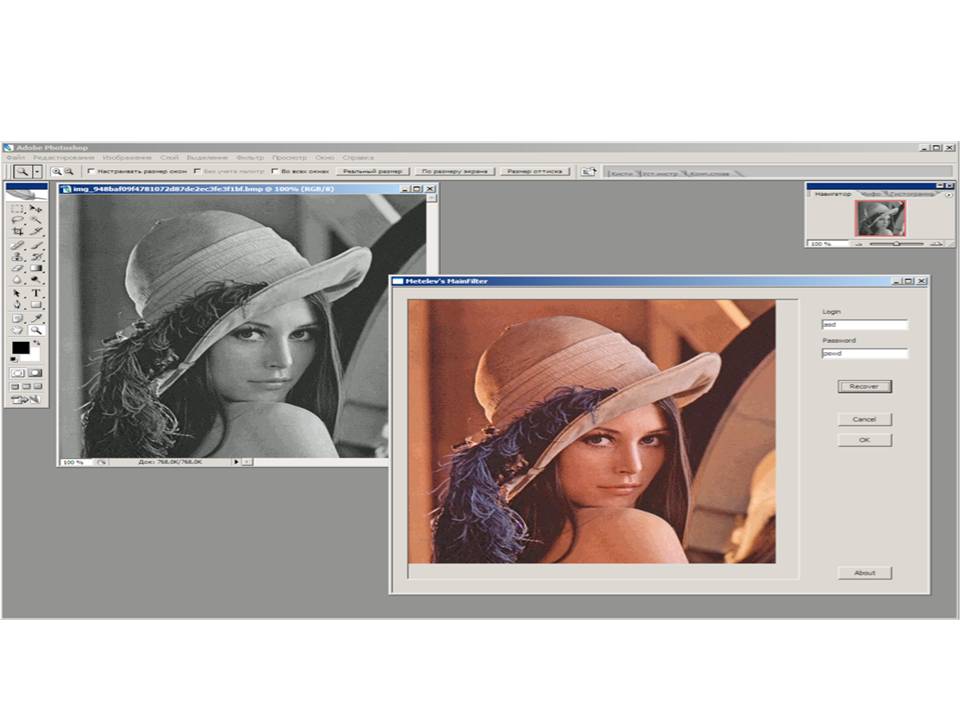Open the zoom tool preset dropdown arrow

pyautogui.click(x=37, y=172)
